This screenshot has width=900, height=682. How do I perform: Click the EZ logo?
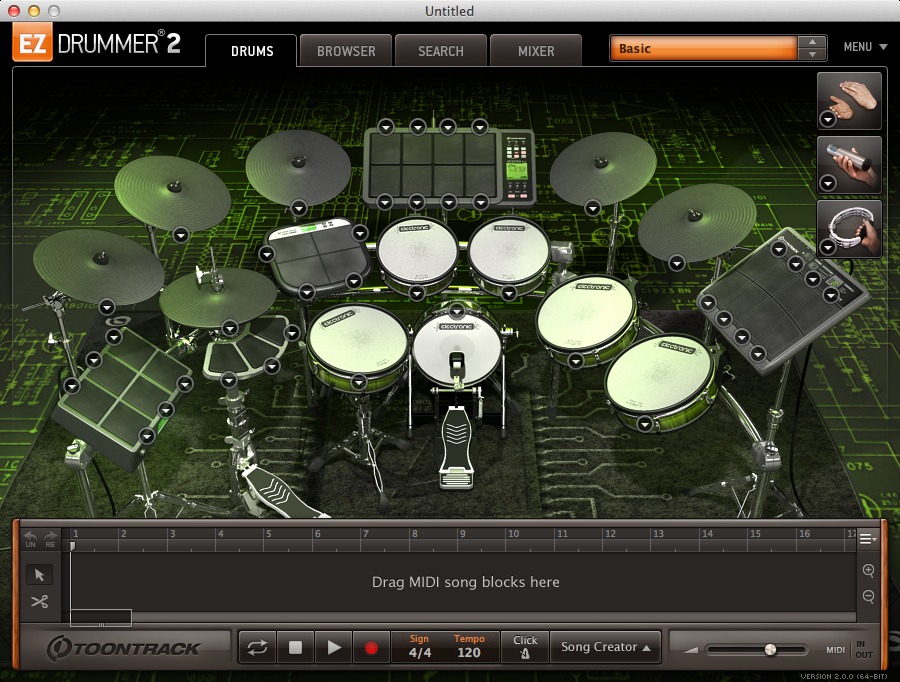click(x=32, y=42)
